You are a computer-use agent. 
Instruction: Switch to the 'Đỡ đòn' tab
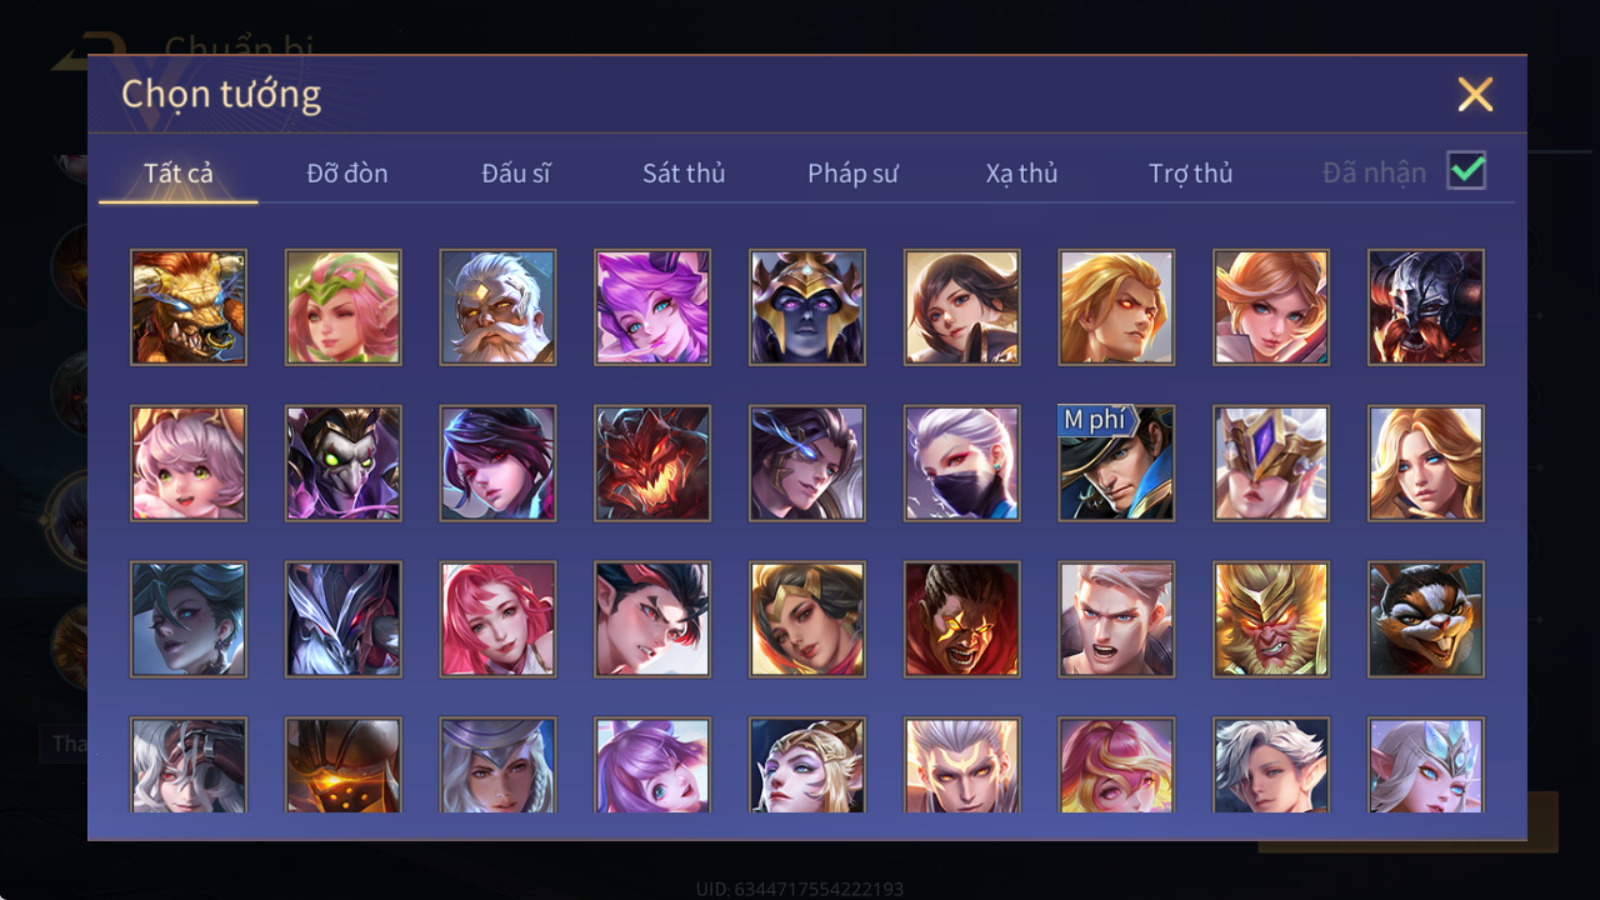[x=347, y=173]
